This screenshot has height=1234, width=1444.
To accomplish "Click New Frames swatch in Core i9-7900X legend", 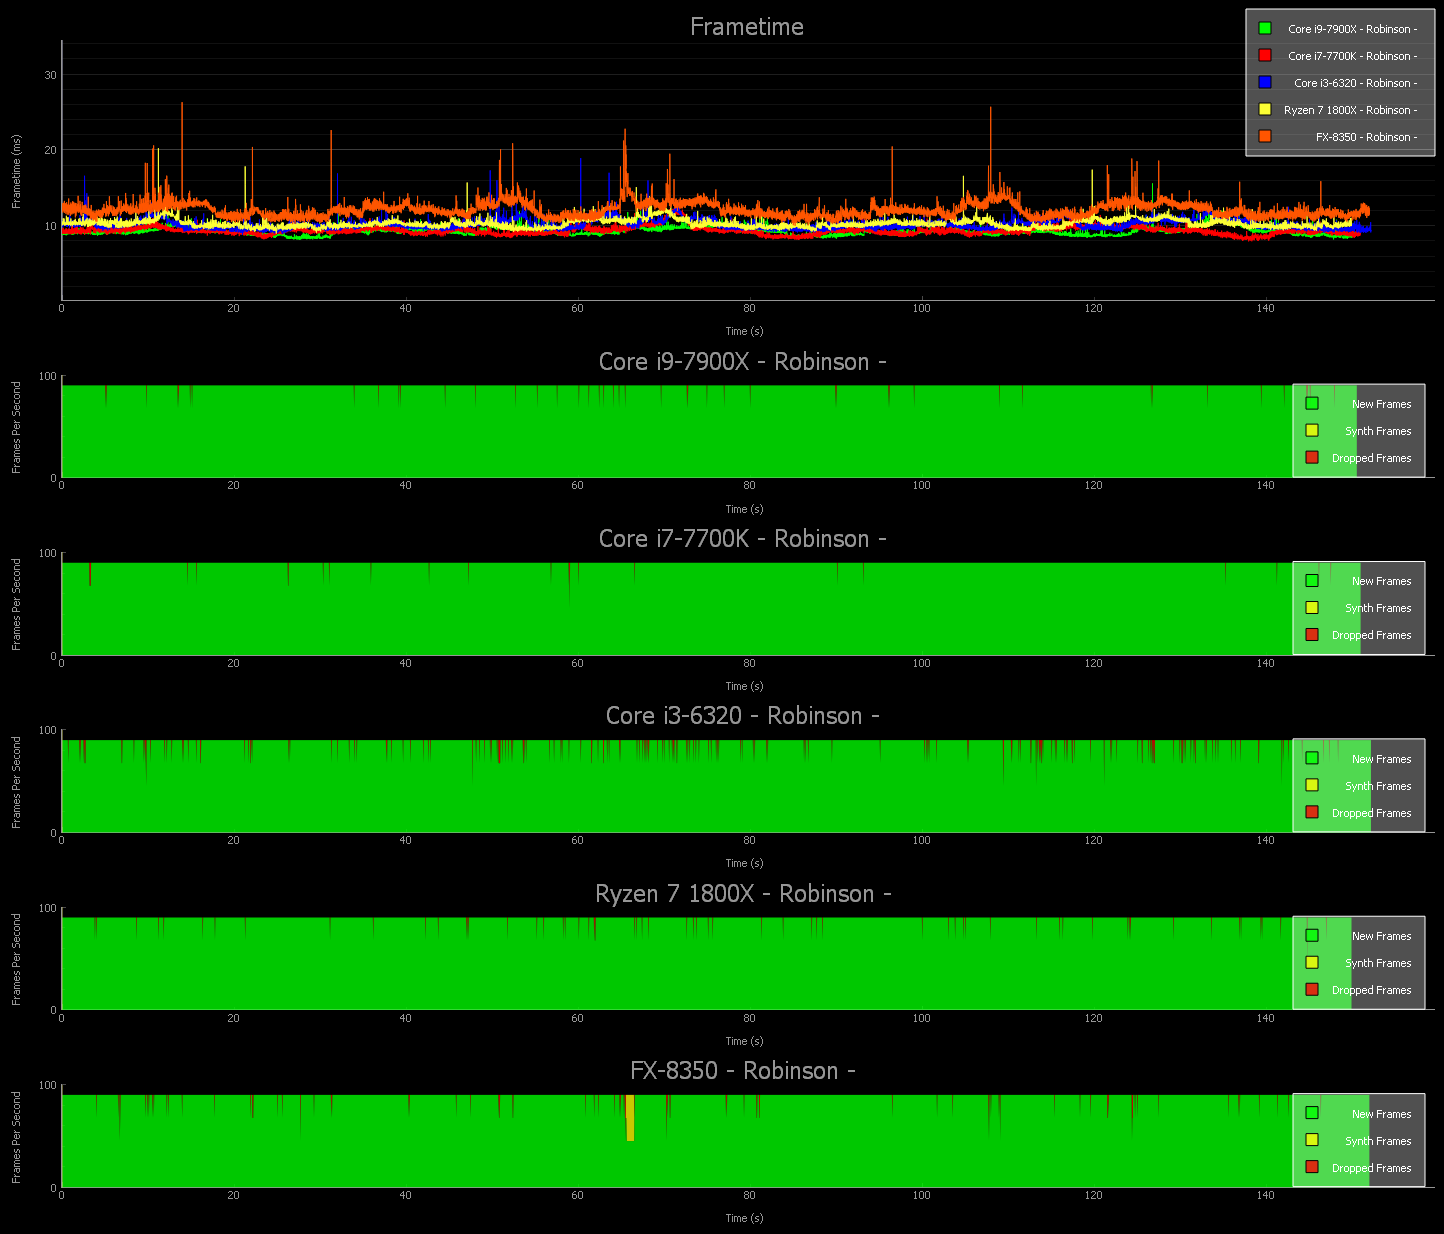I will 1312,403.
